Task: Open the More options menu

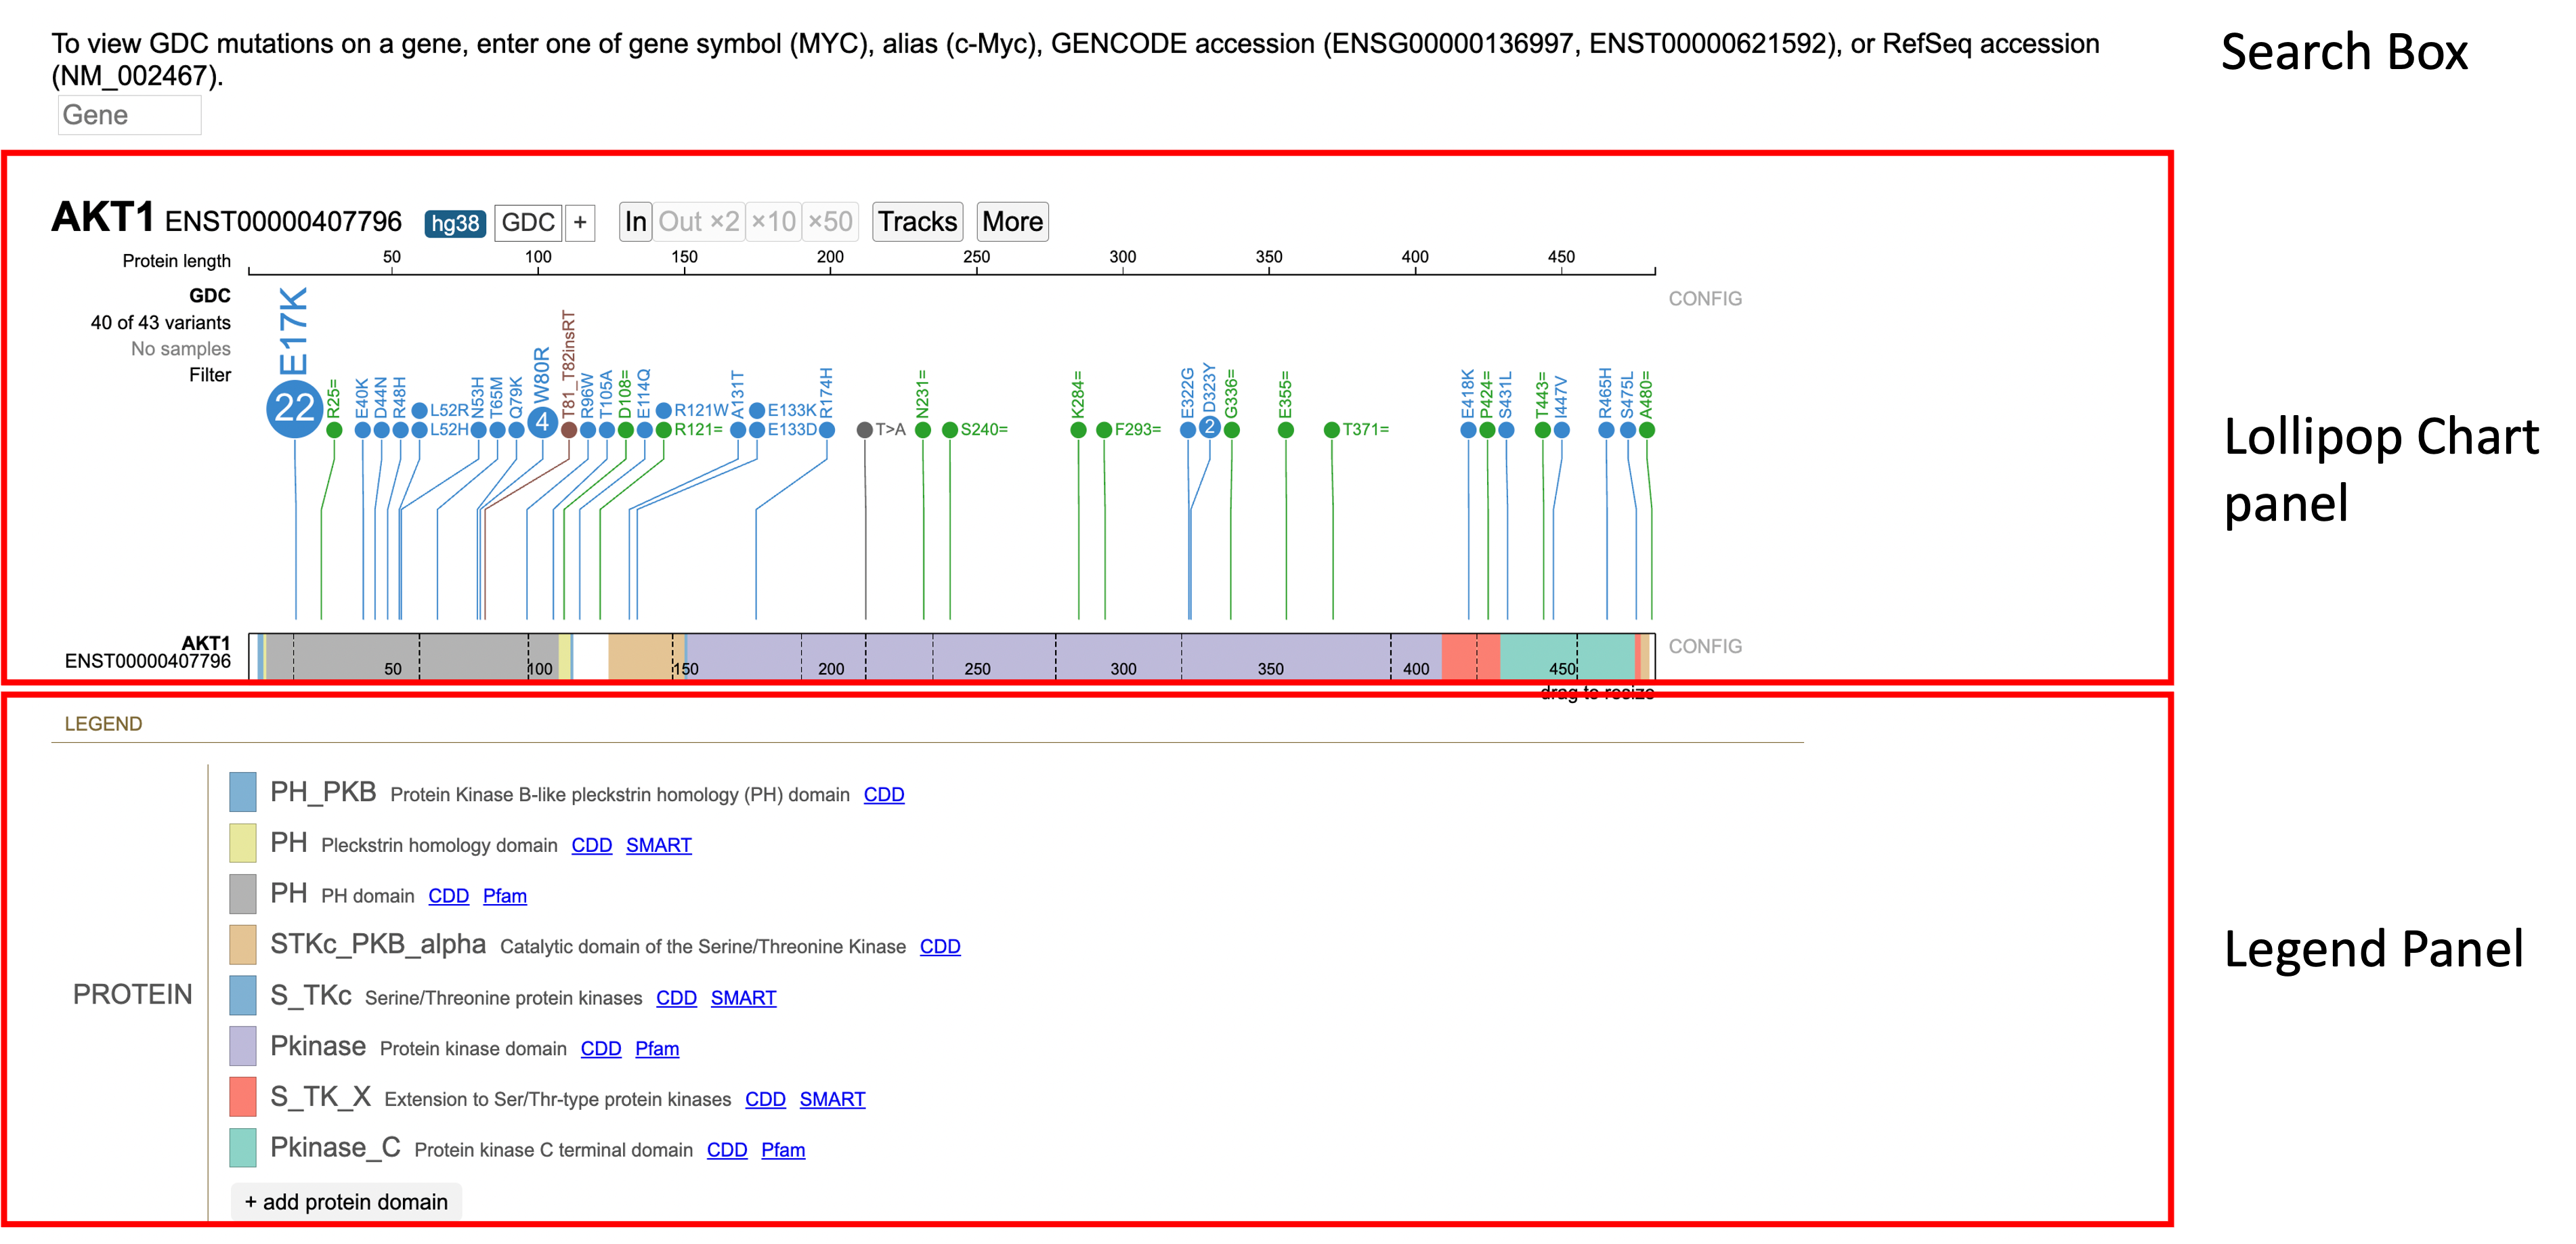Action: pyautogui.click(x=1012, y=222)
